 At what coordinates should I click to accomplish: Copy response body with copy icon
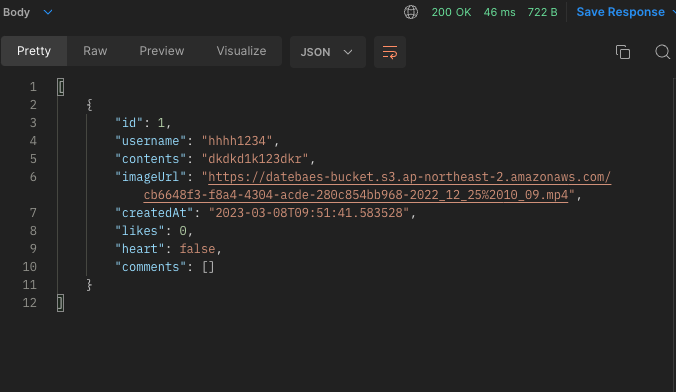click(x=623, y=52)
